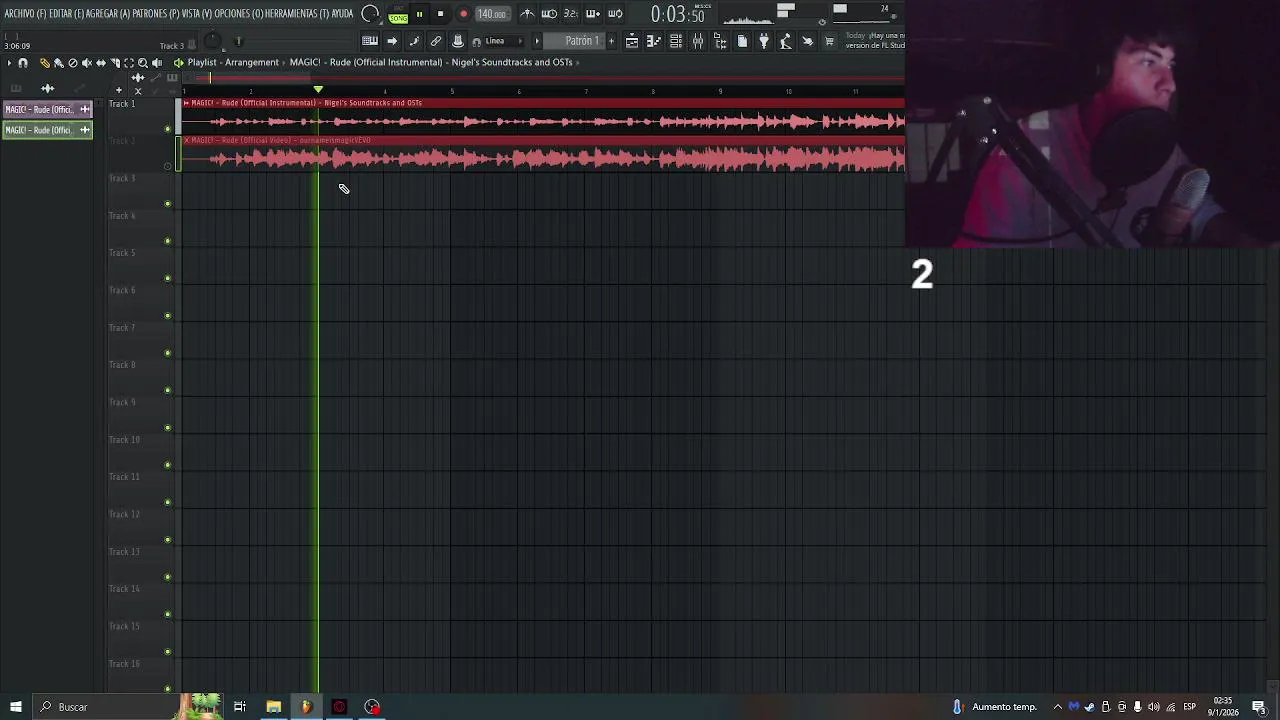1280x720 pixels.
Task: Click the master pitch slider
Action: tap(238, 42)
